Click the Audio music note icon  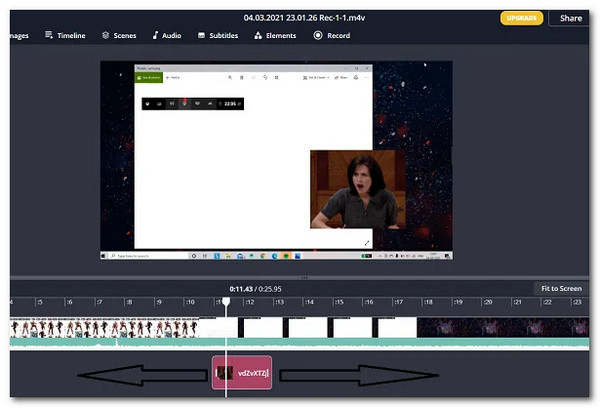(x=155, y=35)
